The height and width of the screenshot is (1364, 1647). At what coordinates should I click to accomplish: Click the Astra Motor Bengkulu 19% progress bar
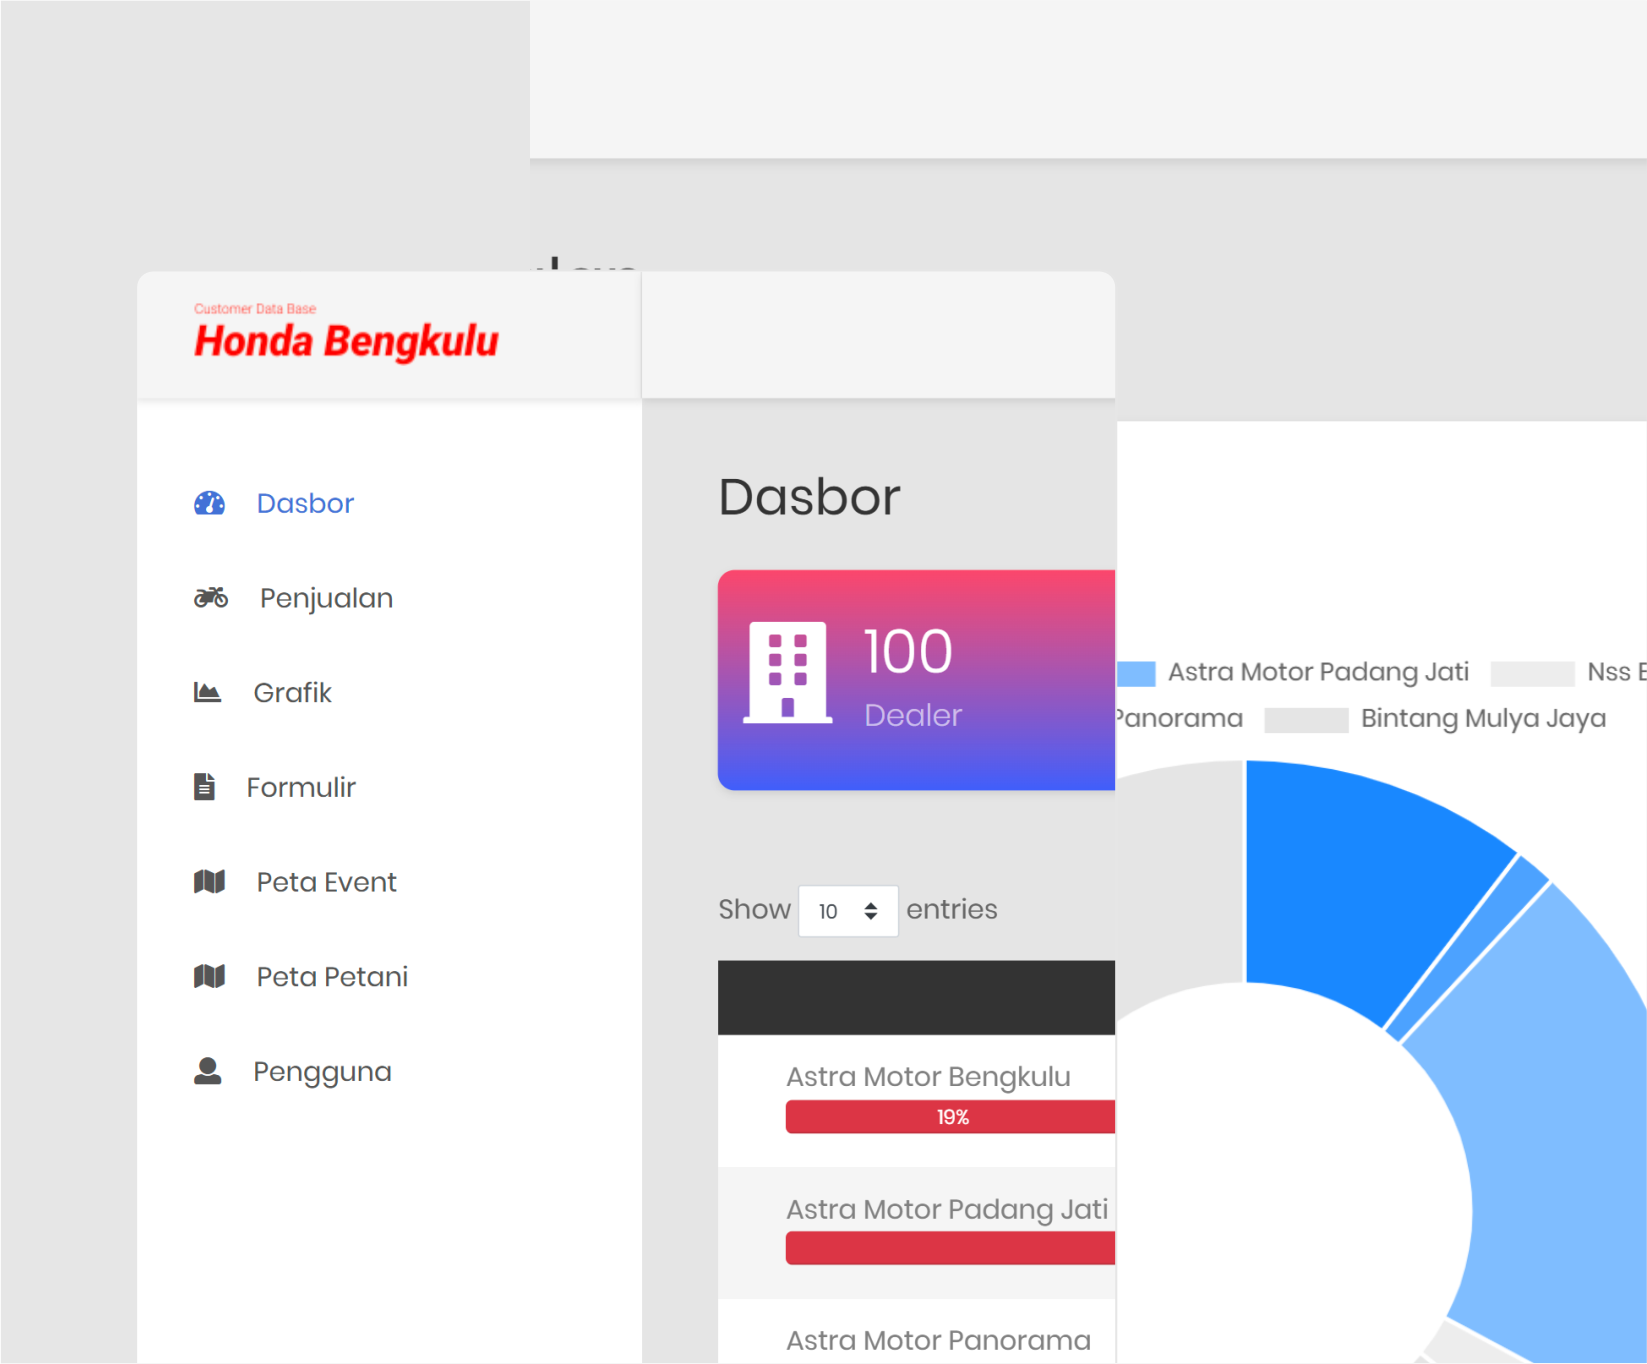(950, 1117)
